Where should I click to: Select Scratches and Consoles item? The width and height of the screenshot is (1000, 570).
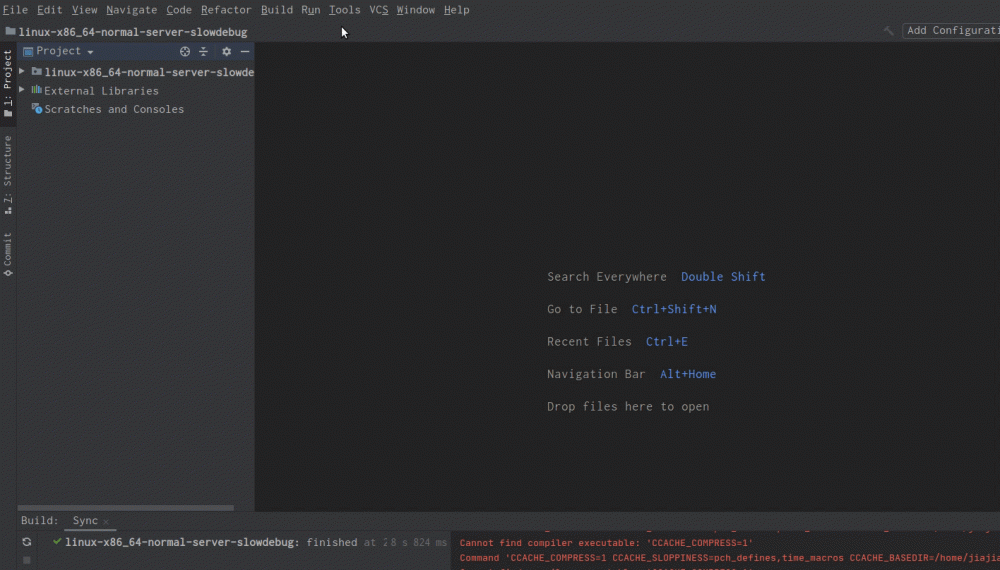[x=114, y=109]
